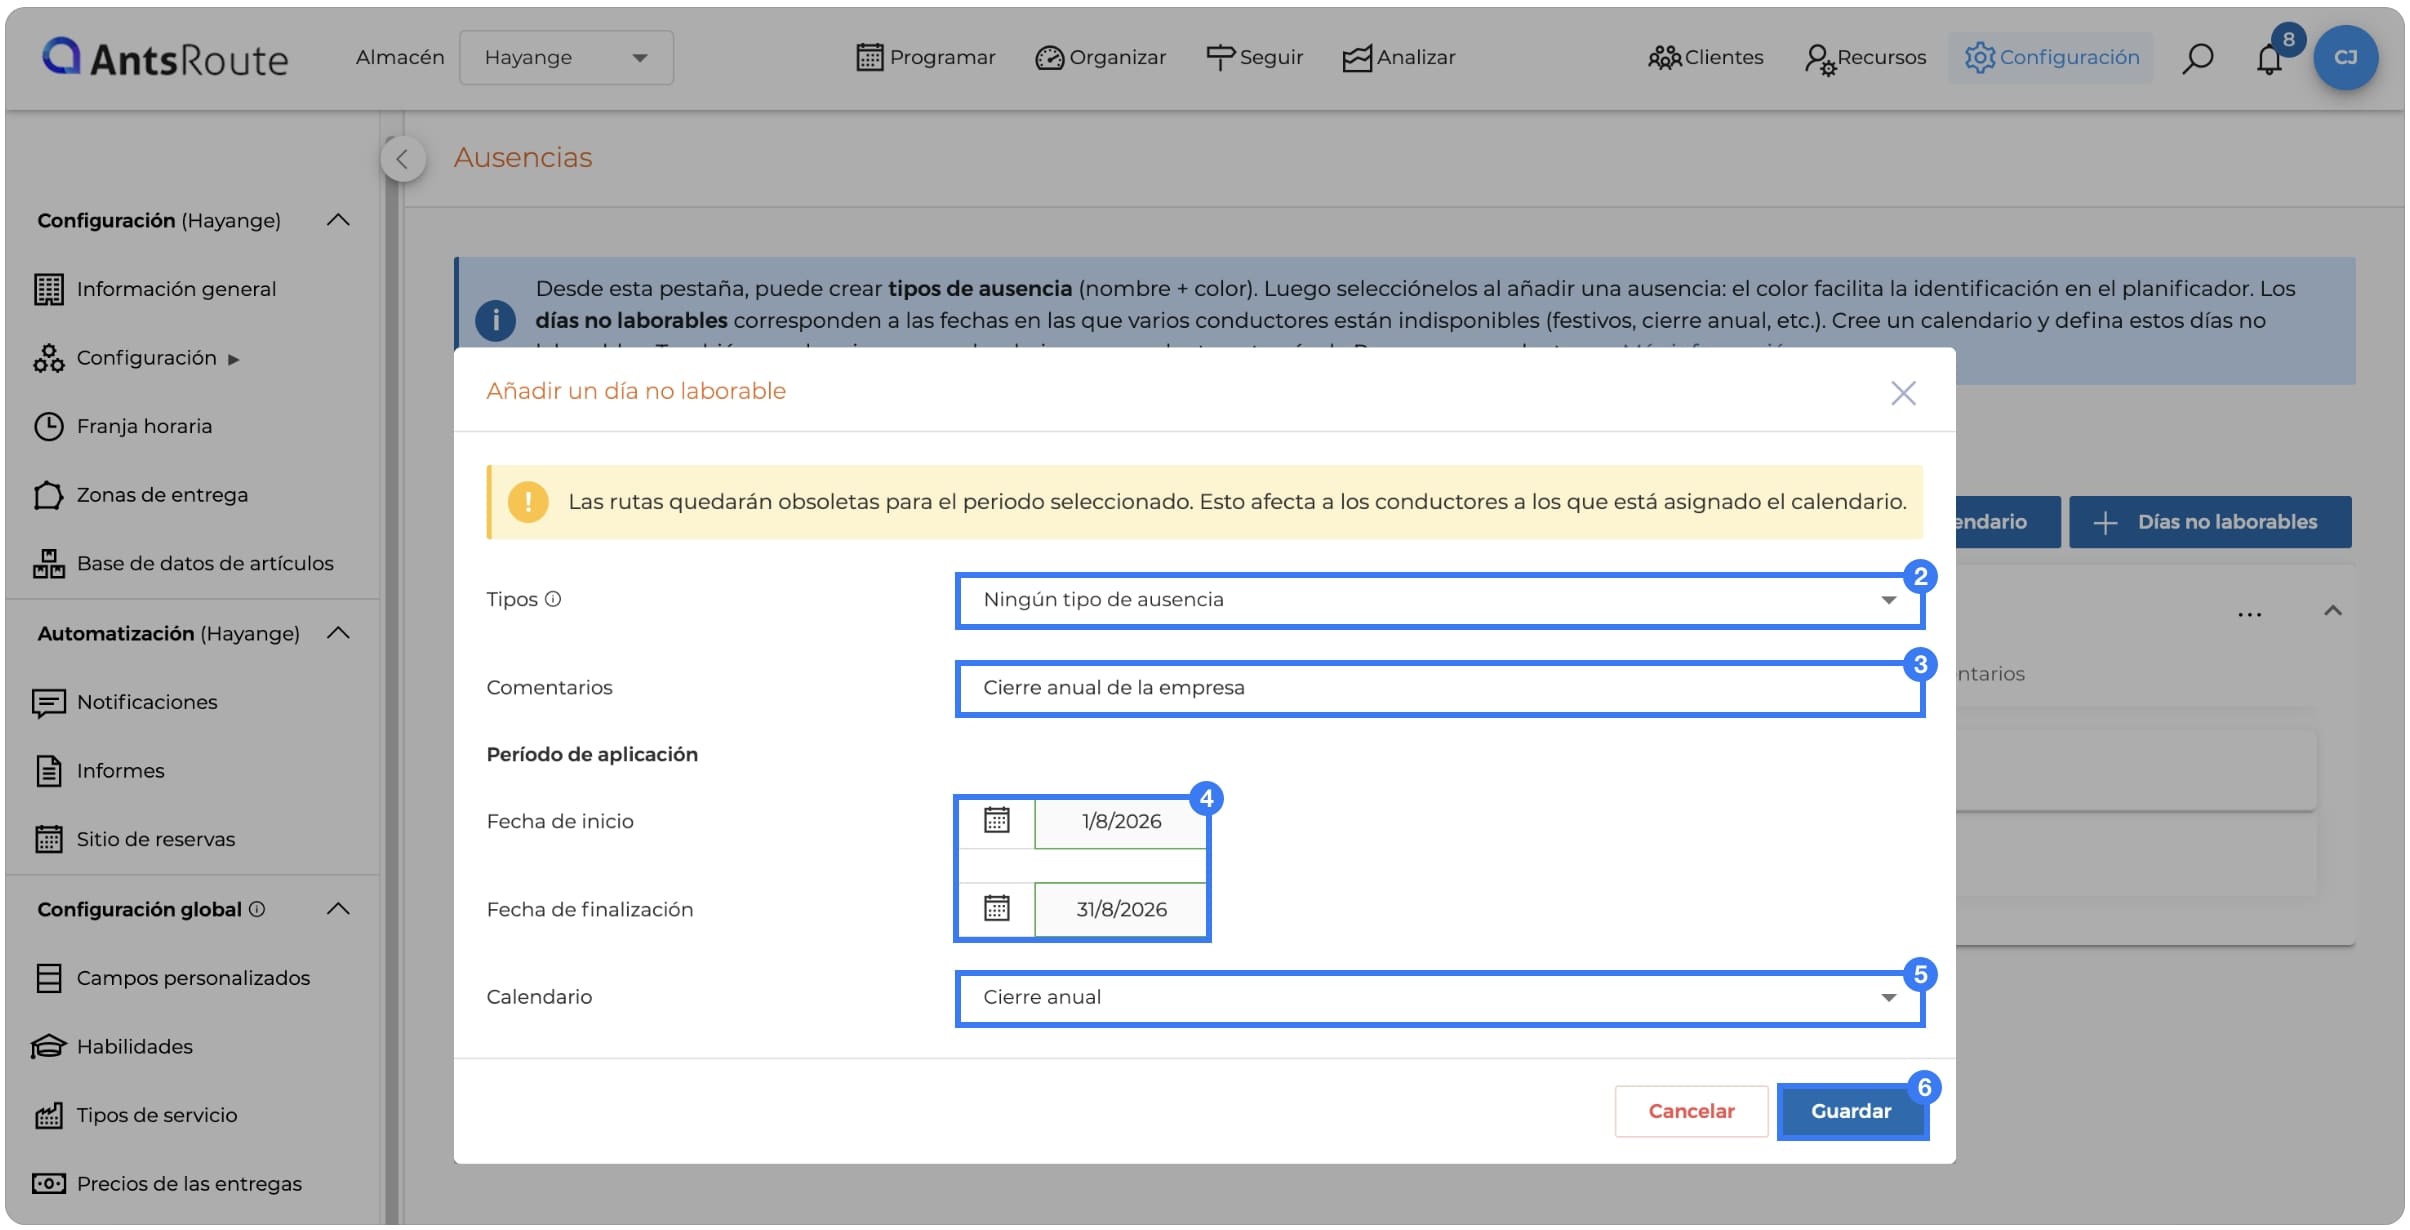Open Informes in sidebar

coord(120,771)
